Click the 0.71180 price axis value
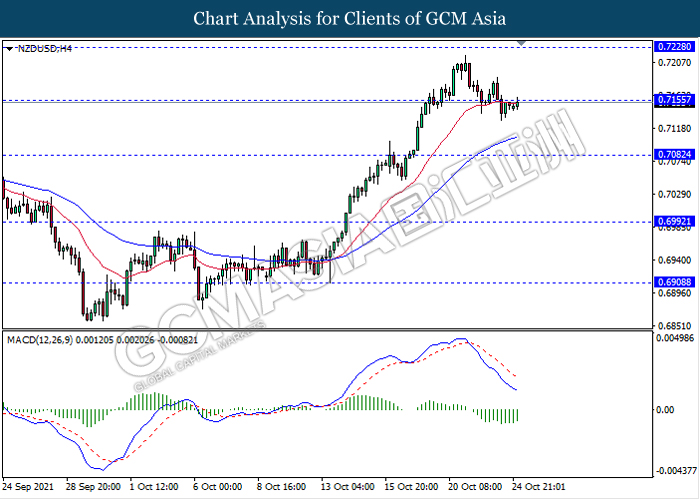 pos(675,129)
